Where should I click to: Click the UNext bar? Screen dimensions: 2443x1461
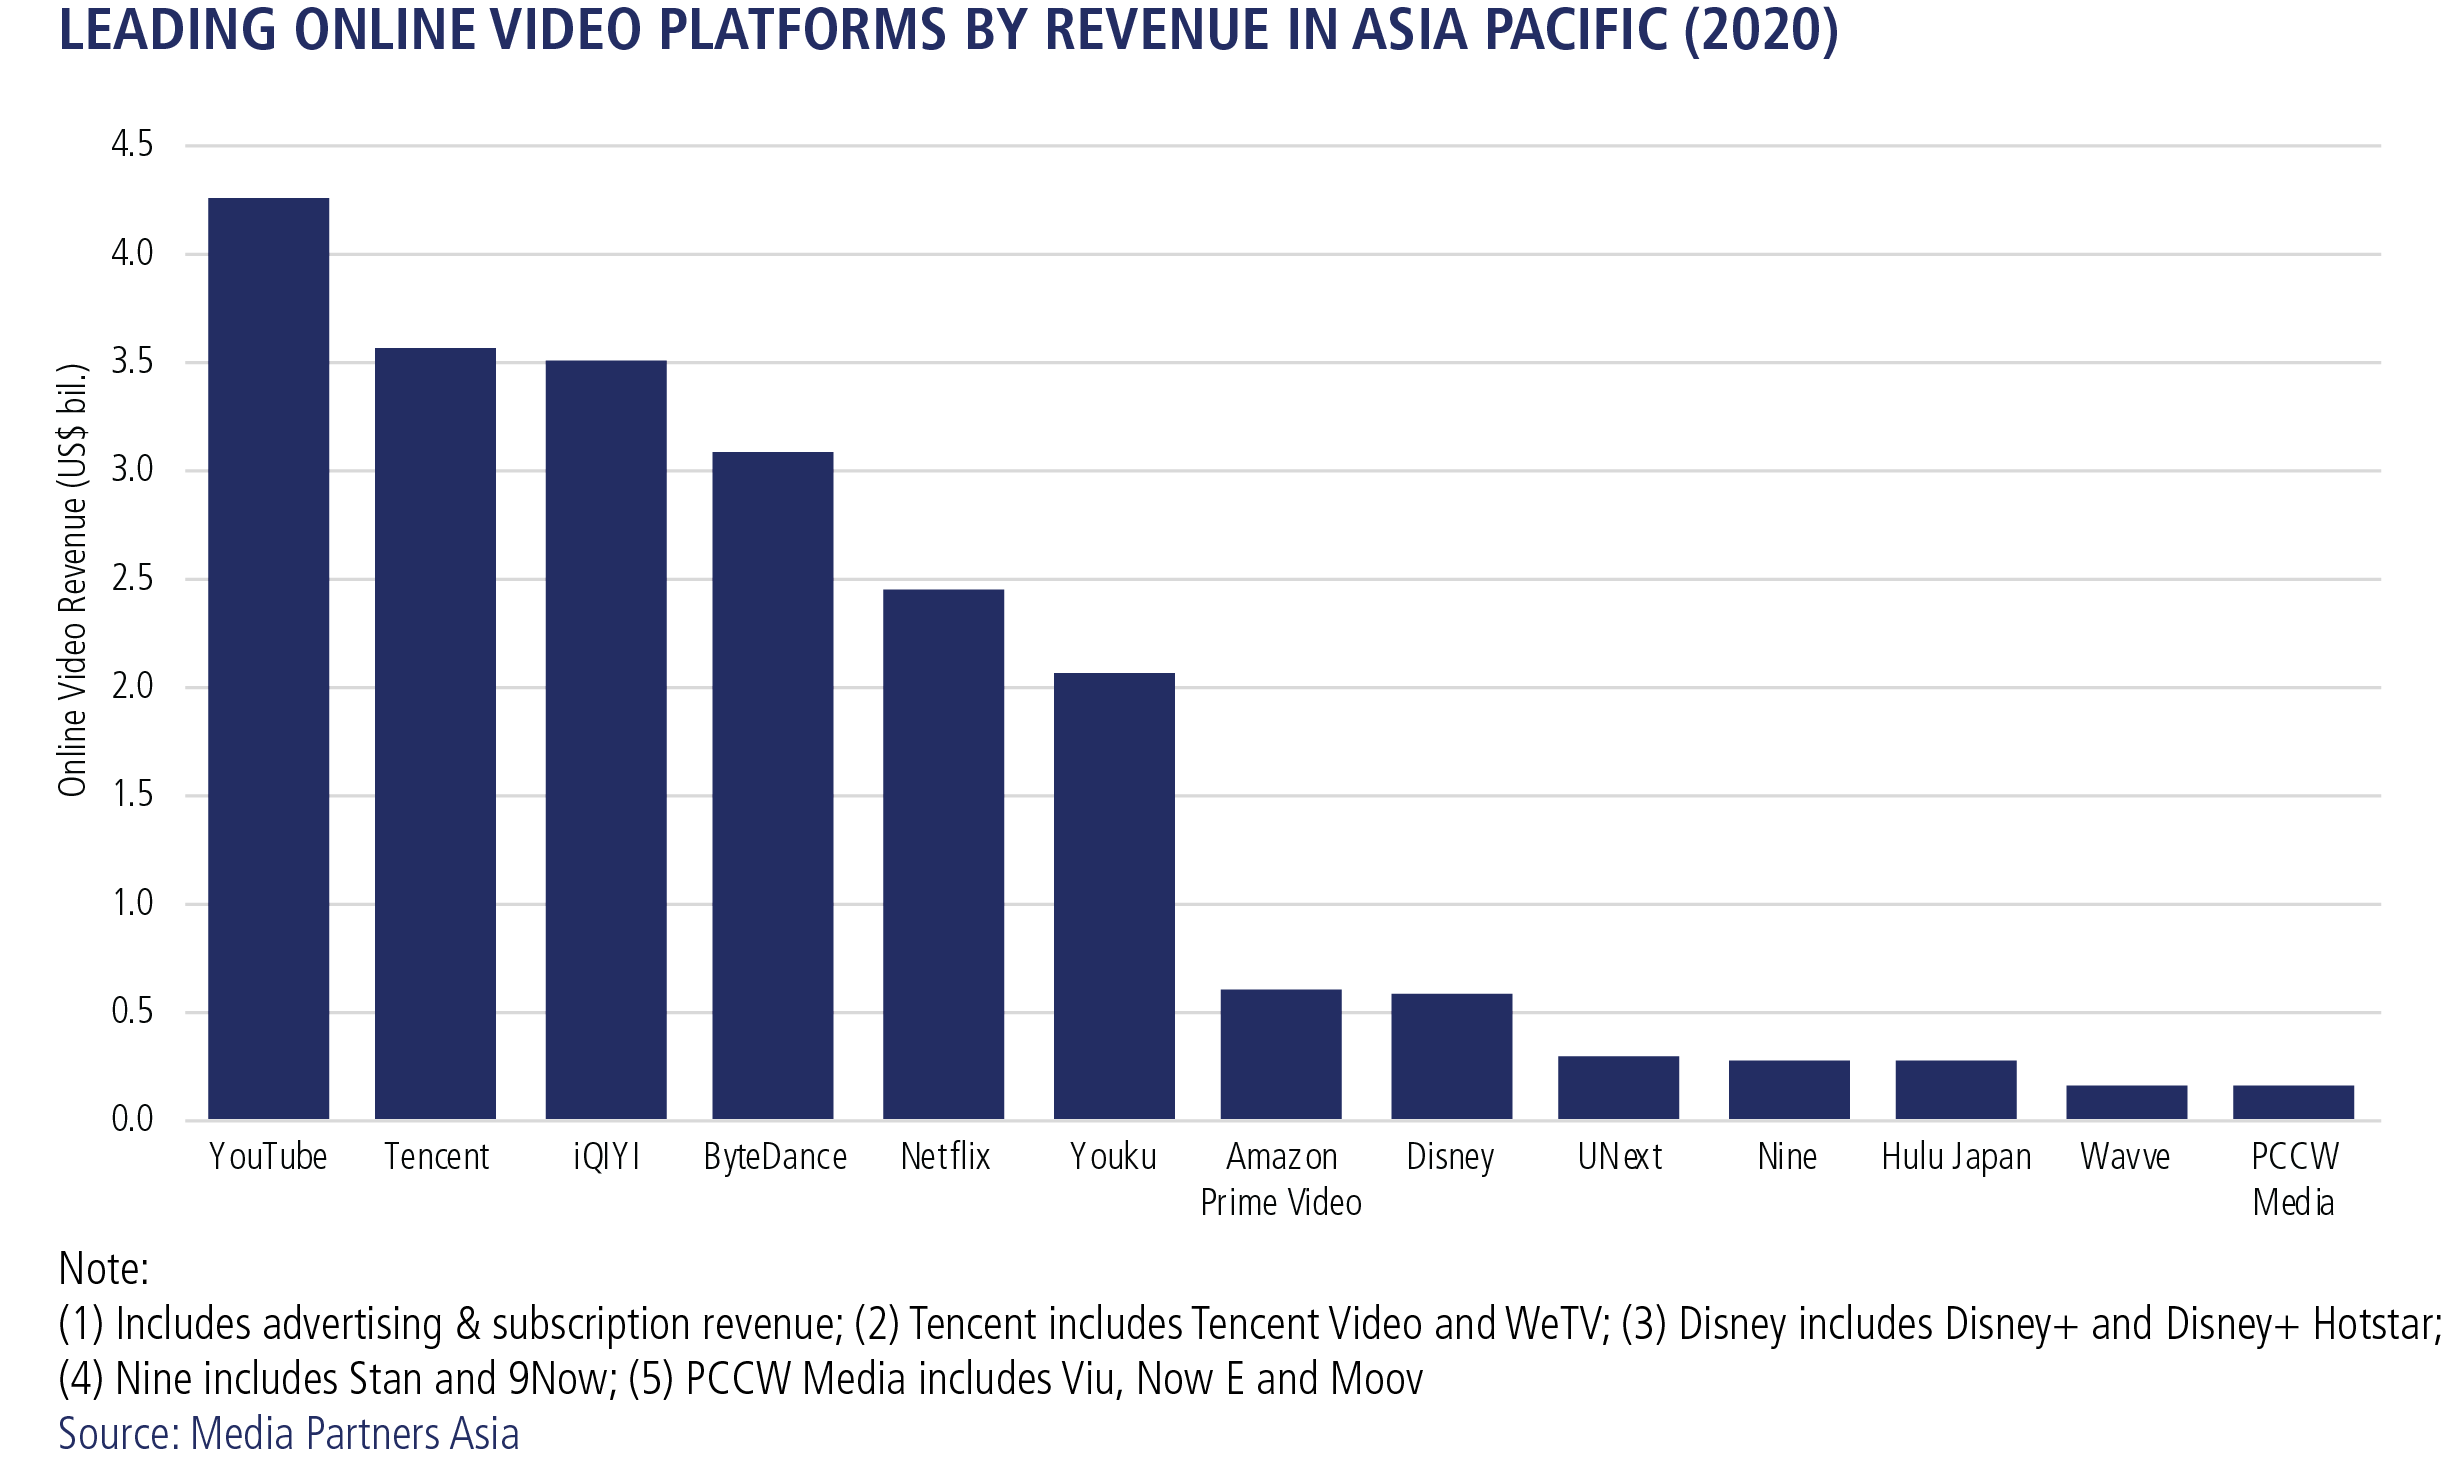tap(1618, 1087)
